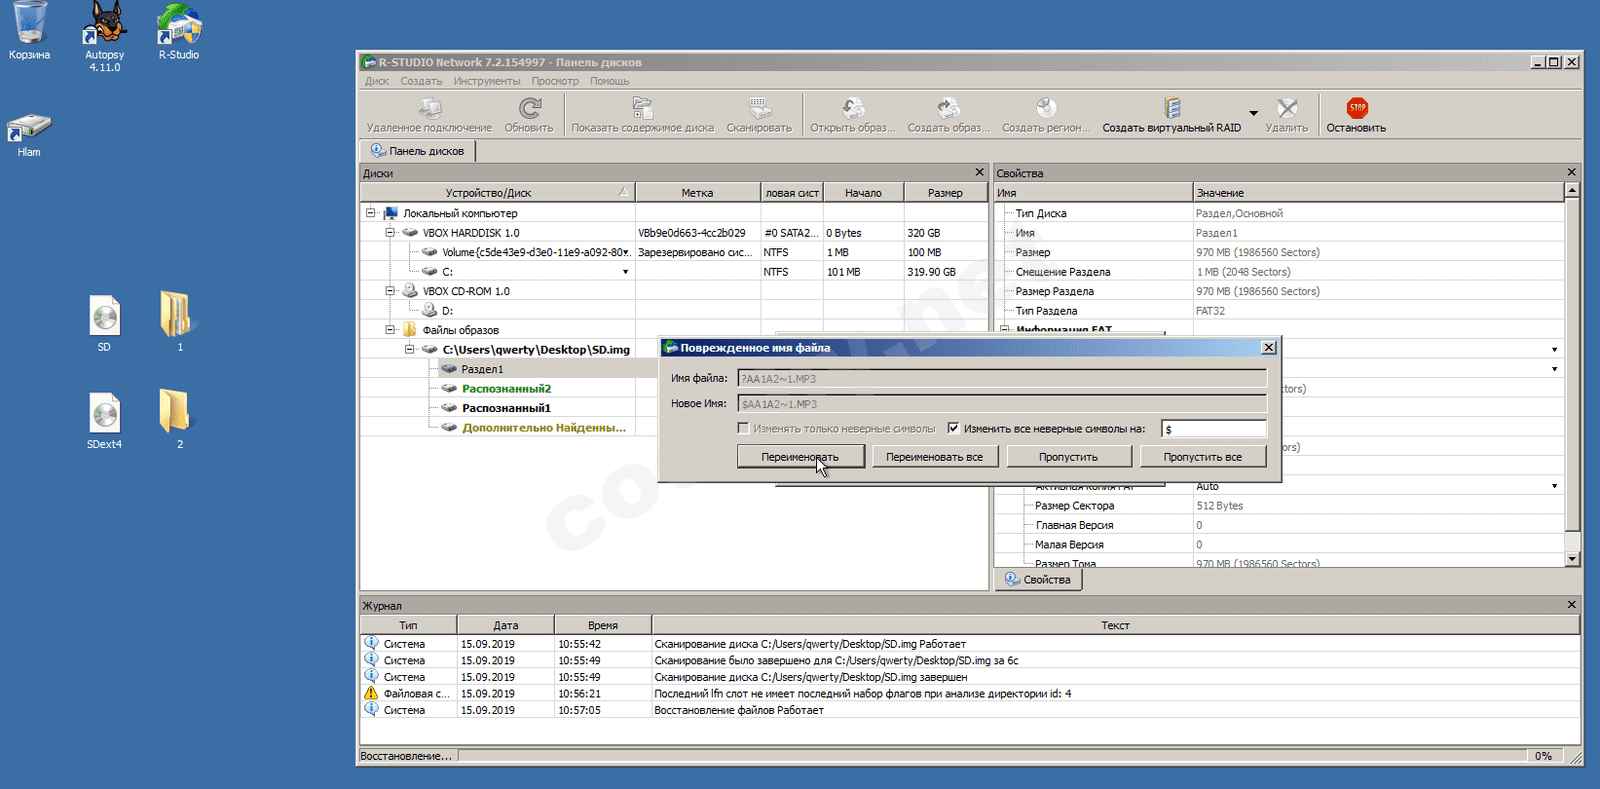Click the properties panel scroll down arrow
Viewport: 1600px width, 789px height.
(x=1572, y=559)
